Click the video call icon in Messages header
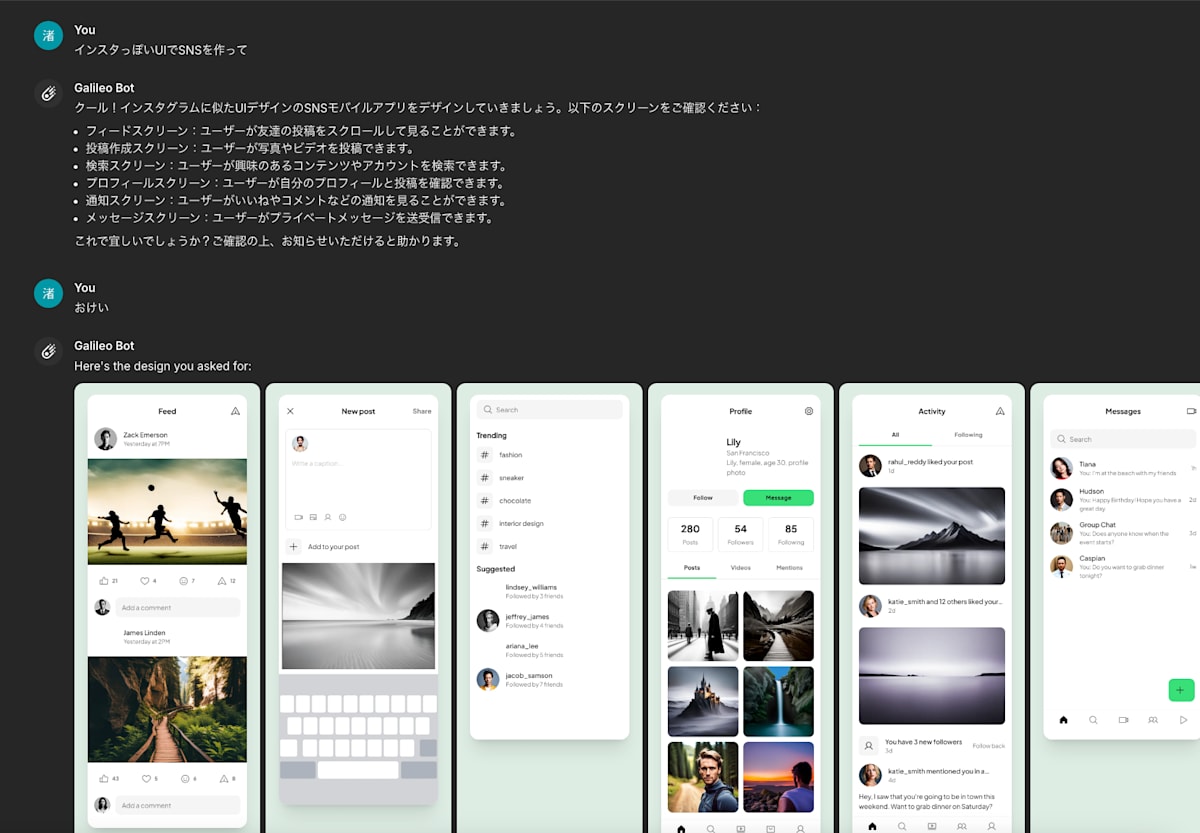 [1191, 411]
